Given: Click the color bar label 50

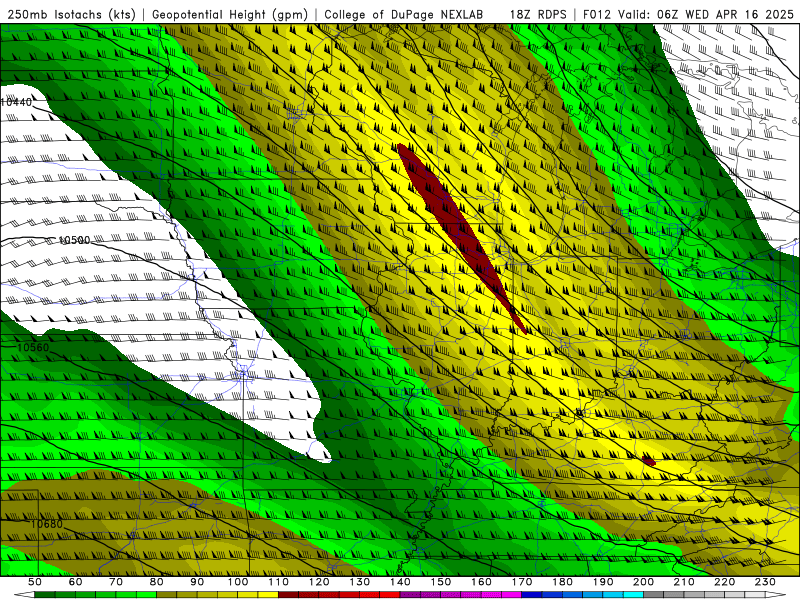Looking at the screenshot, I should 35,582.
